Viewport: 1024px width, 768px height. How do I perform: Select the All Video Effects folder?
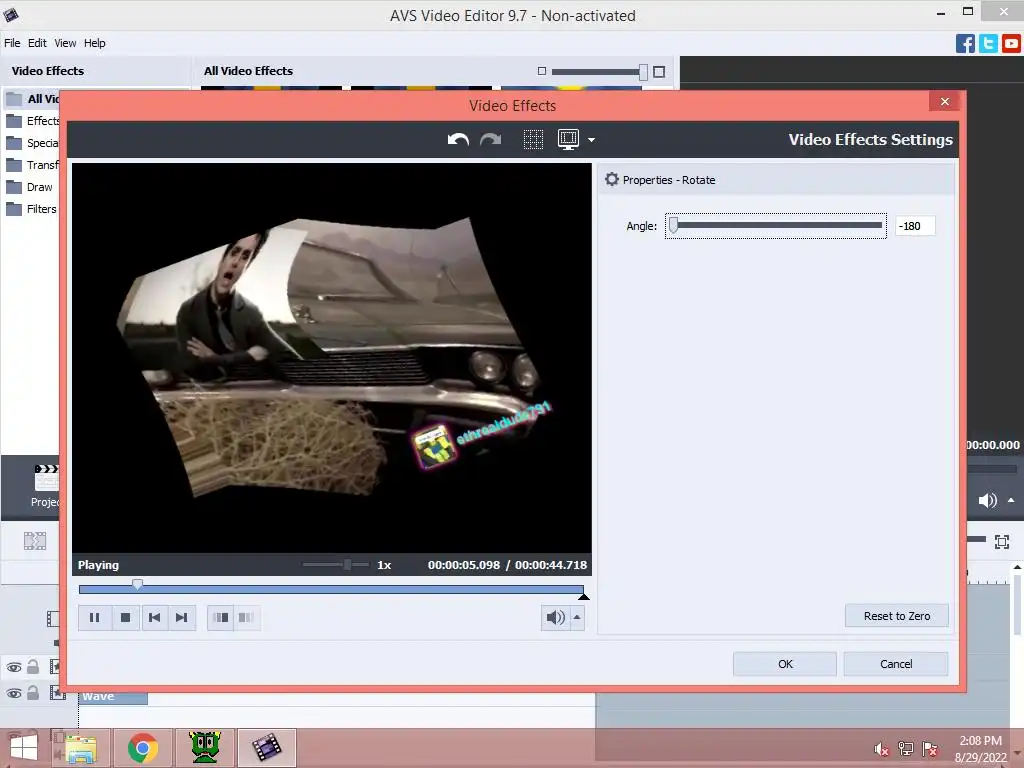click(32, 99)
